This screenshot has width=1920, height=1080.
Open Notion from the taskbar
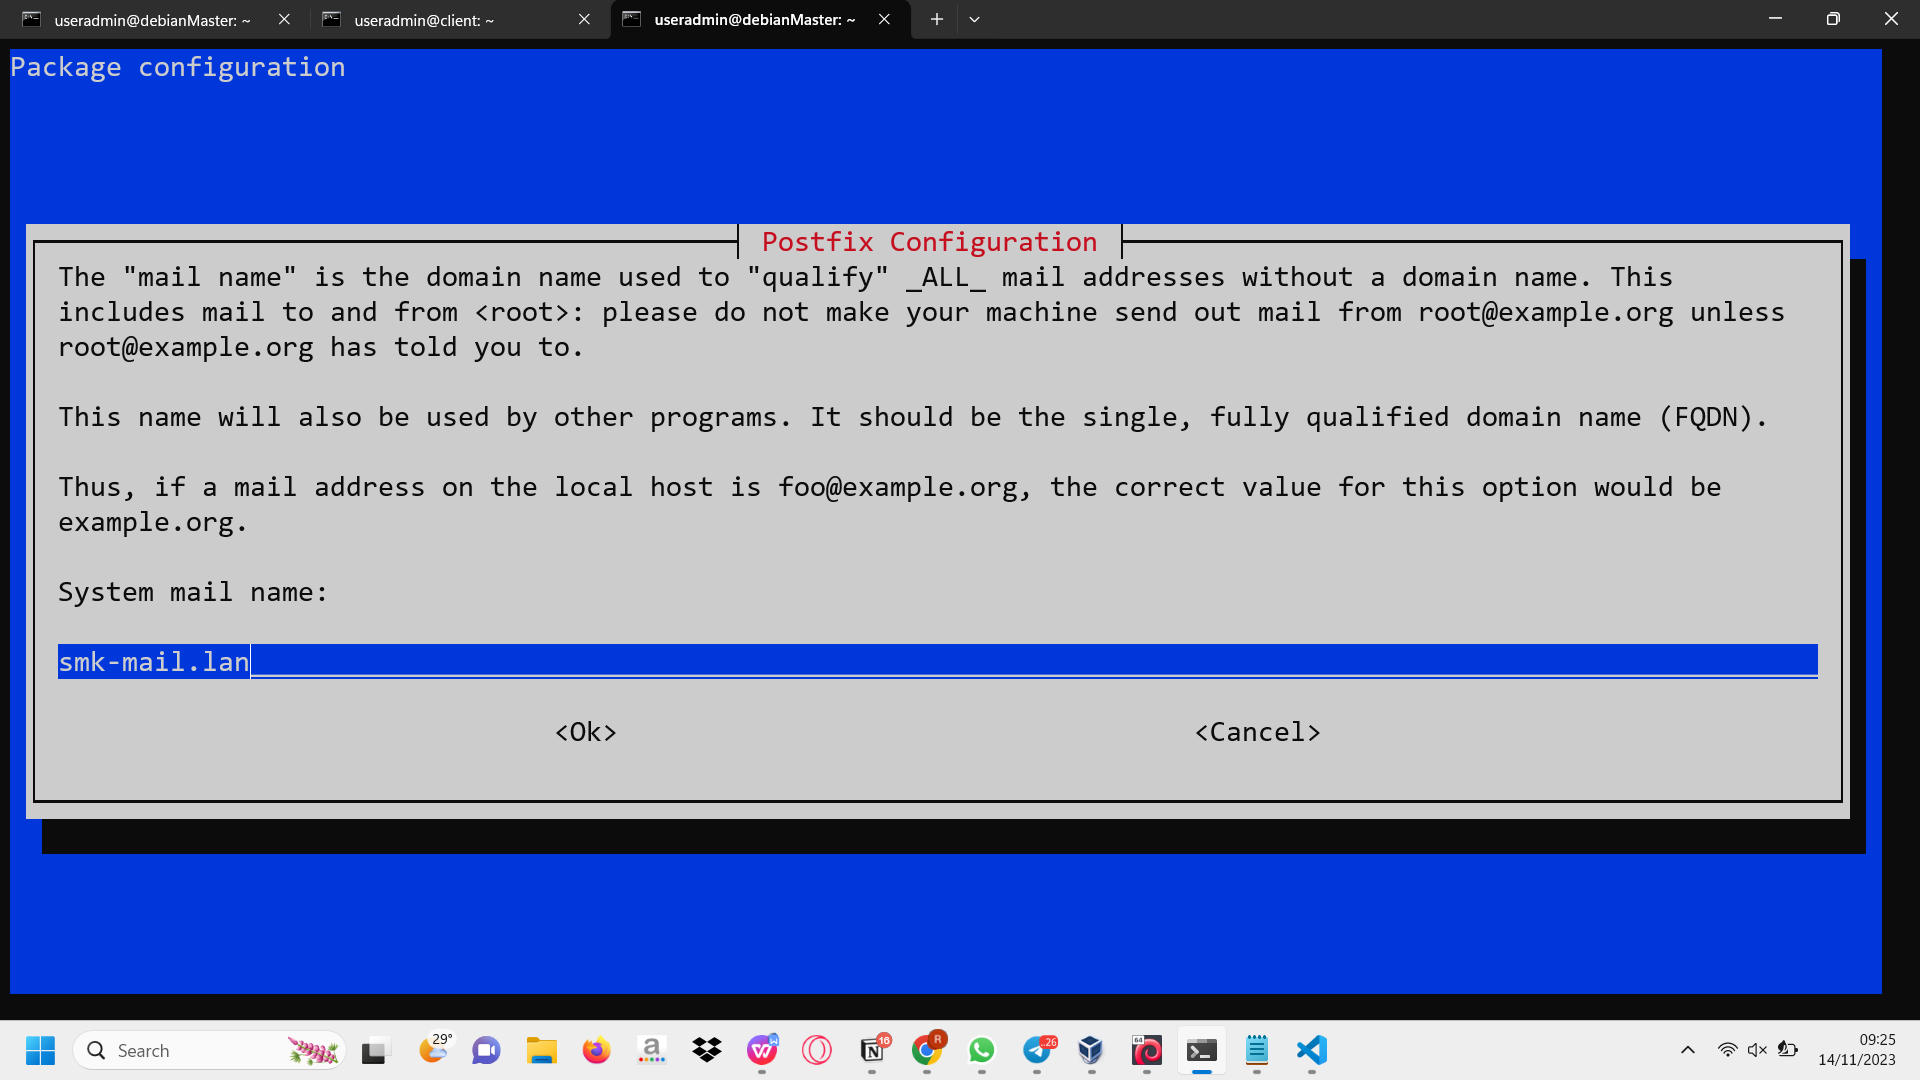[x=872, y=1050]
